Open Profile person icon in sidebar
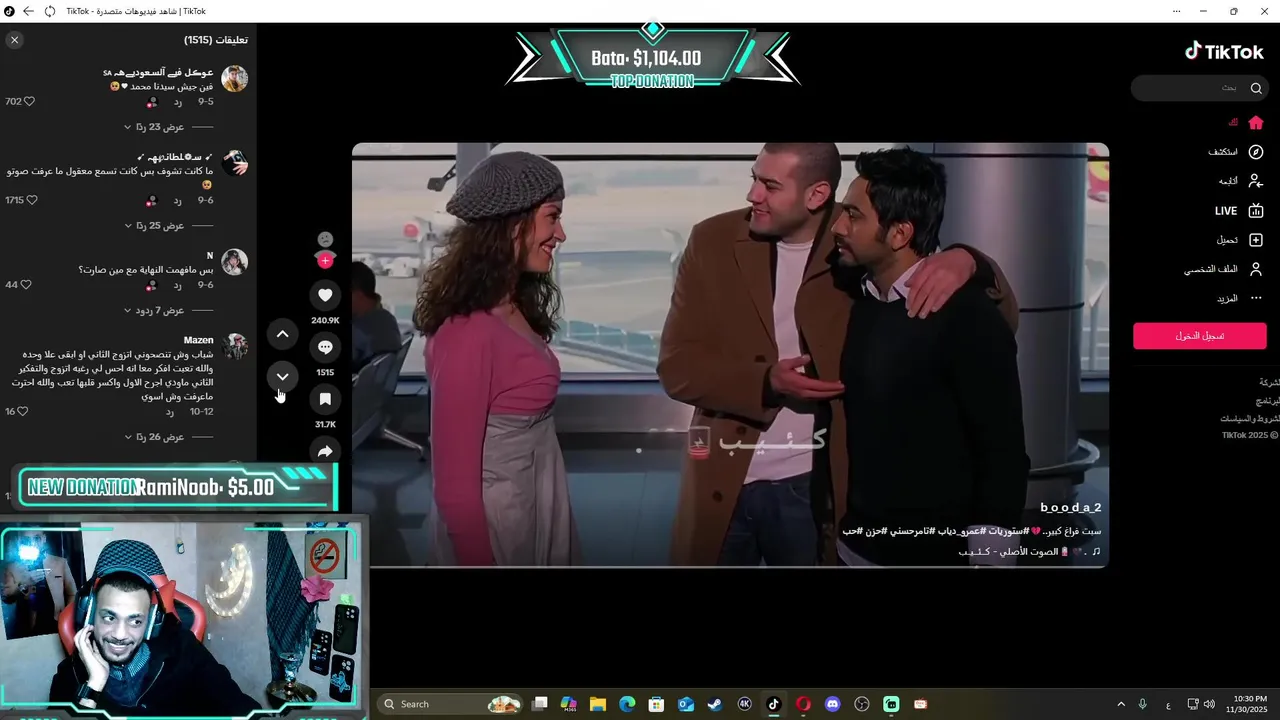This screenshot has height=720, width=1280. tap(1256, 269)
